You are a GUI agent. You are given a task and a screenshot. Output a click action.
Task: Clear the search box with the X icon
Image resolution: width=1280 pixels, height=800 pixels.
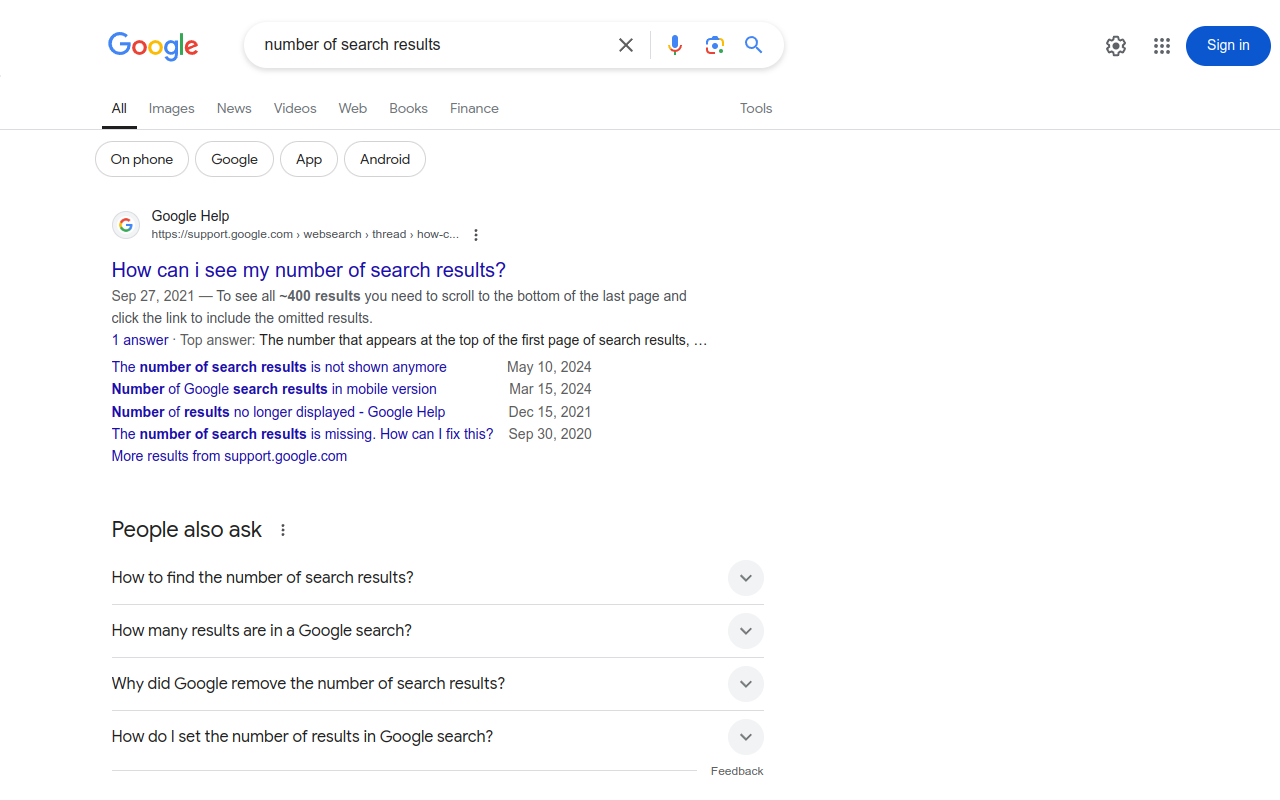626,45
